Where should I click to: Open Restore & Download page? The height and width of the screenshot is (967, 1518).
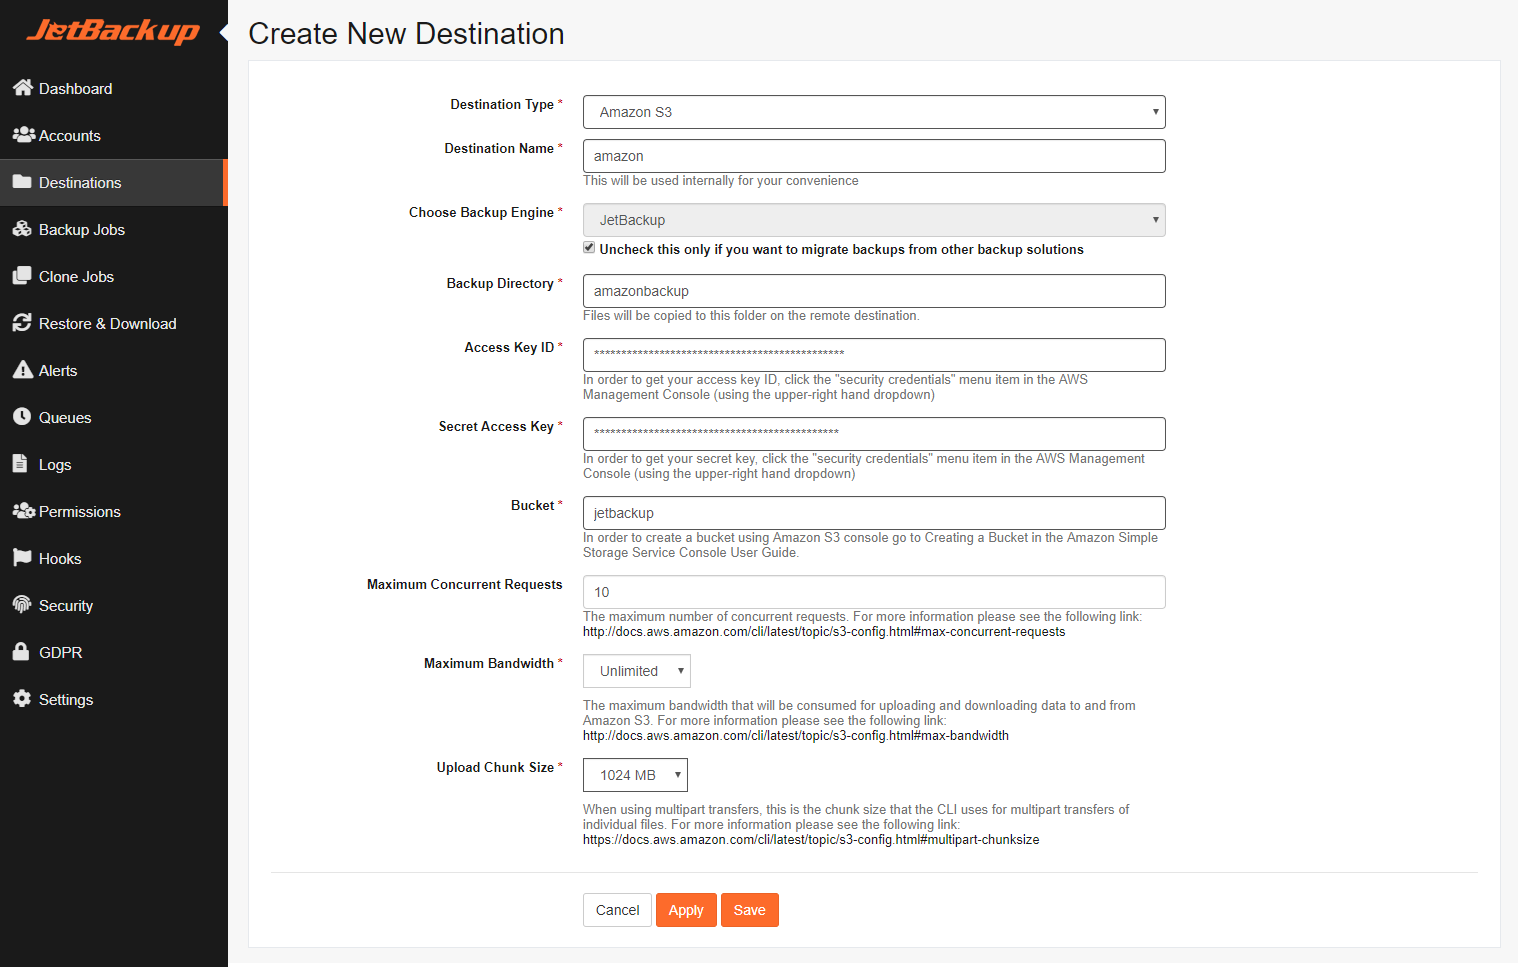point(114,323)
